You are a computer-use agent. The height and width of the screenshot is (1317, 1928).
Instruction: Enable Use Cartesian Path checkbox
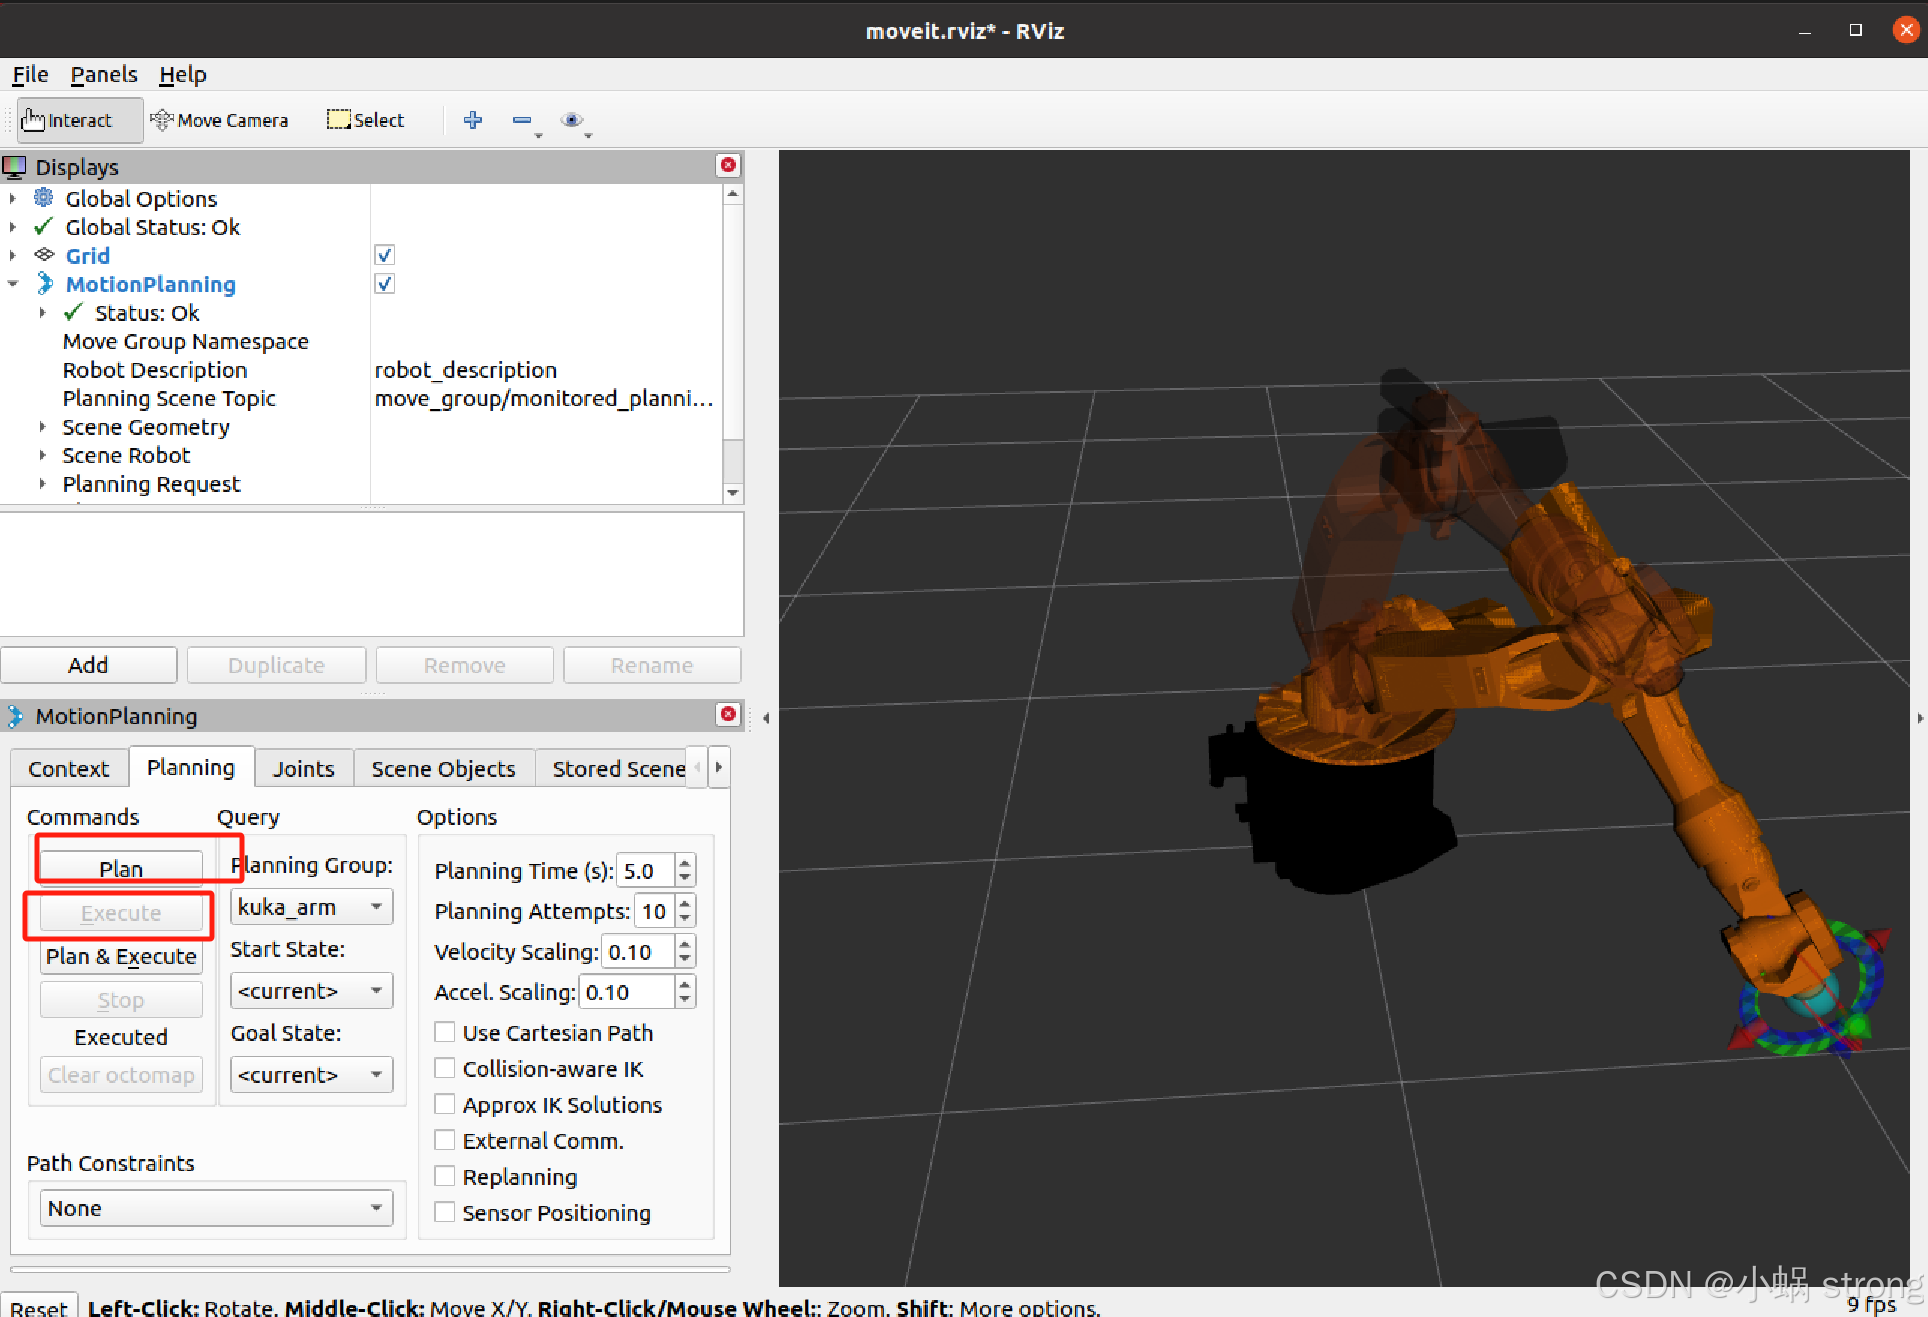445,1032
